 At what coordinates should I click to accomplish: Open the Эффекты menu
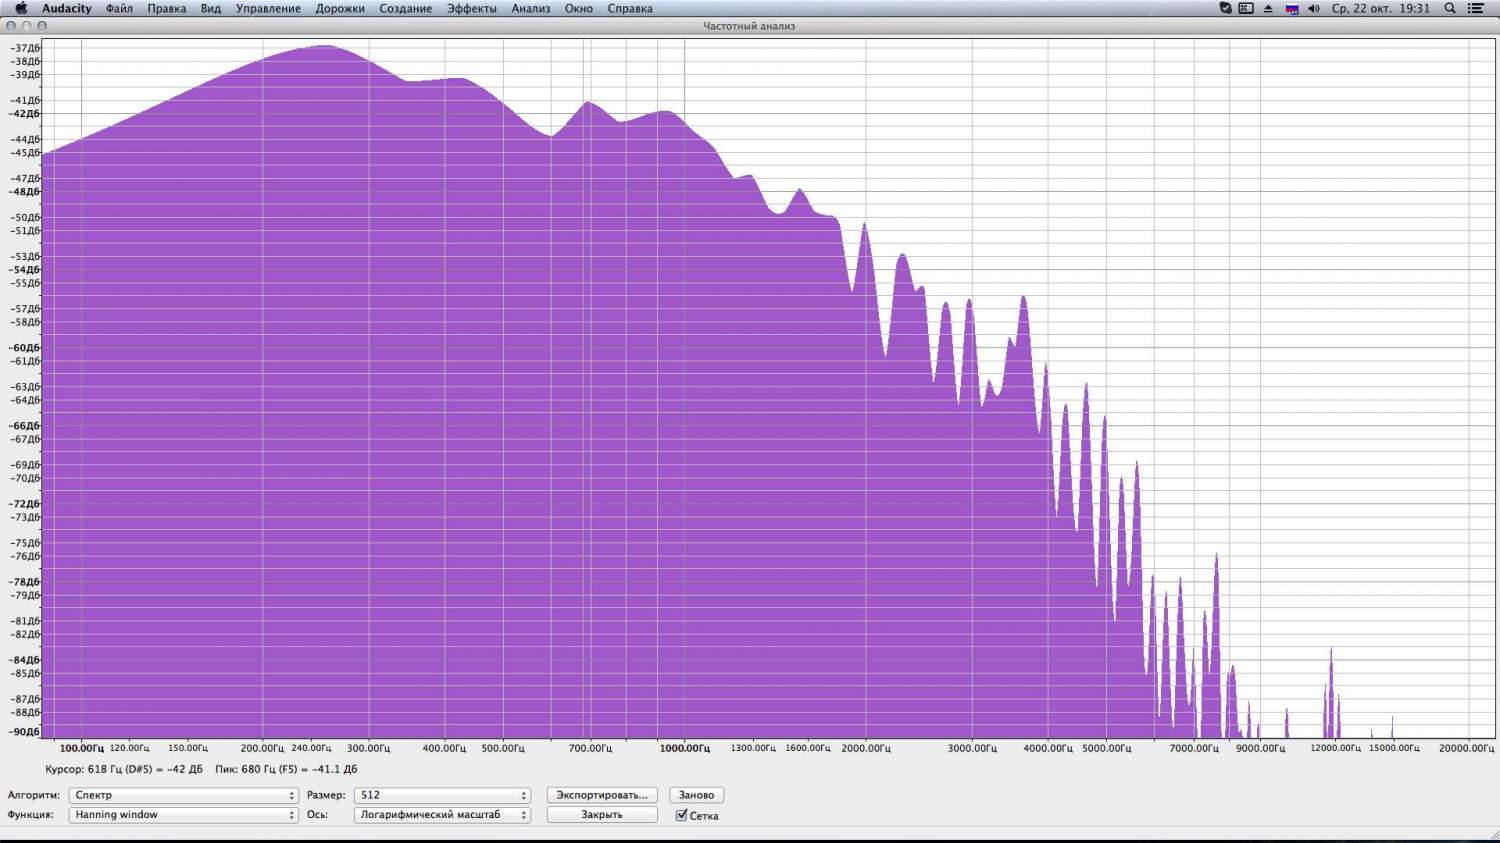point(471,8)
